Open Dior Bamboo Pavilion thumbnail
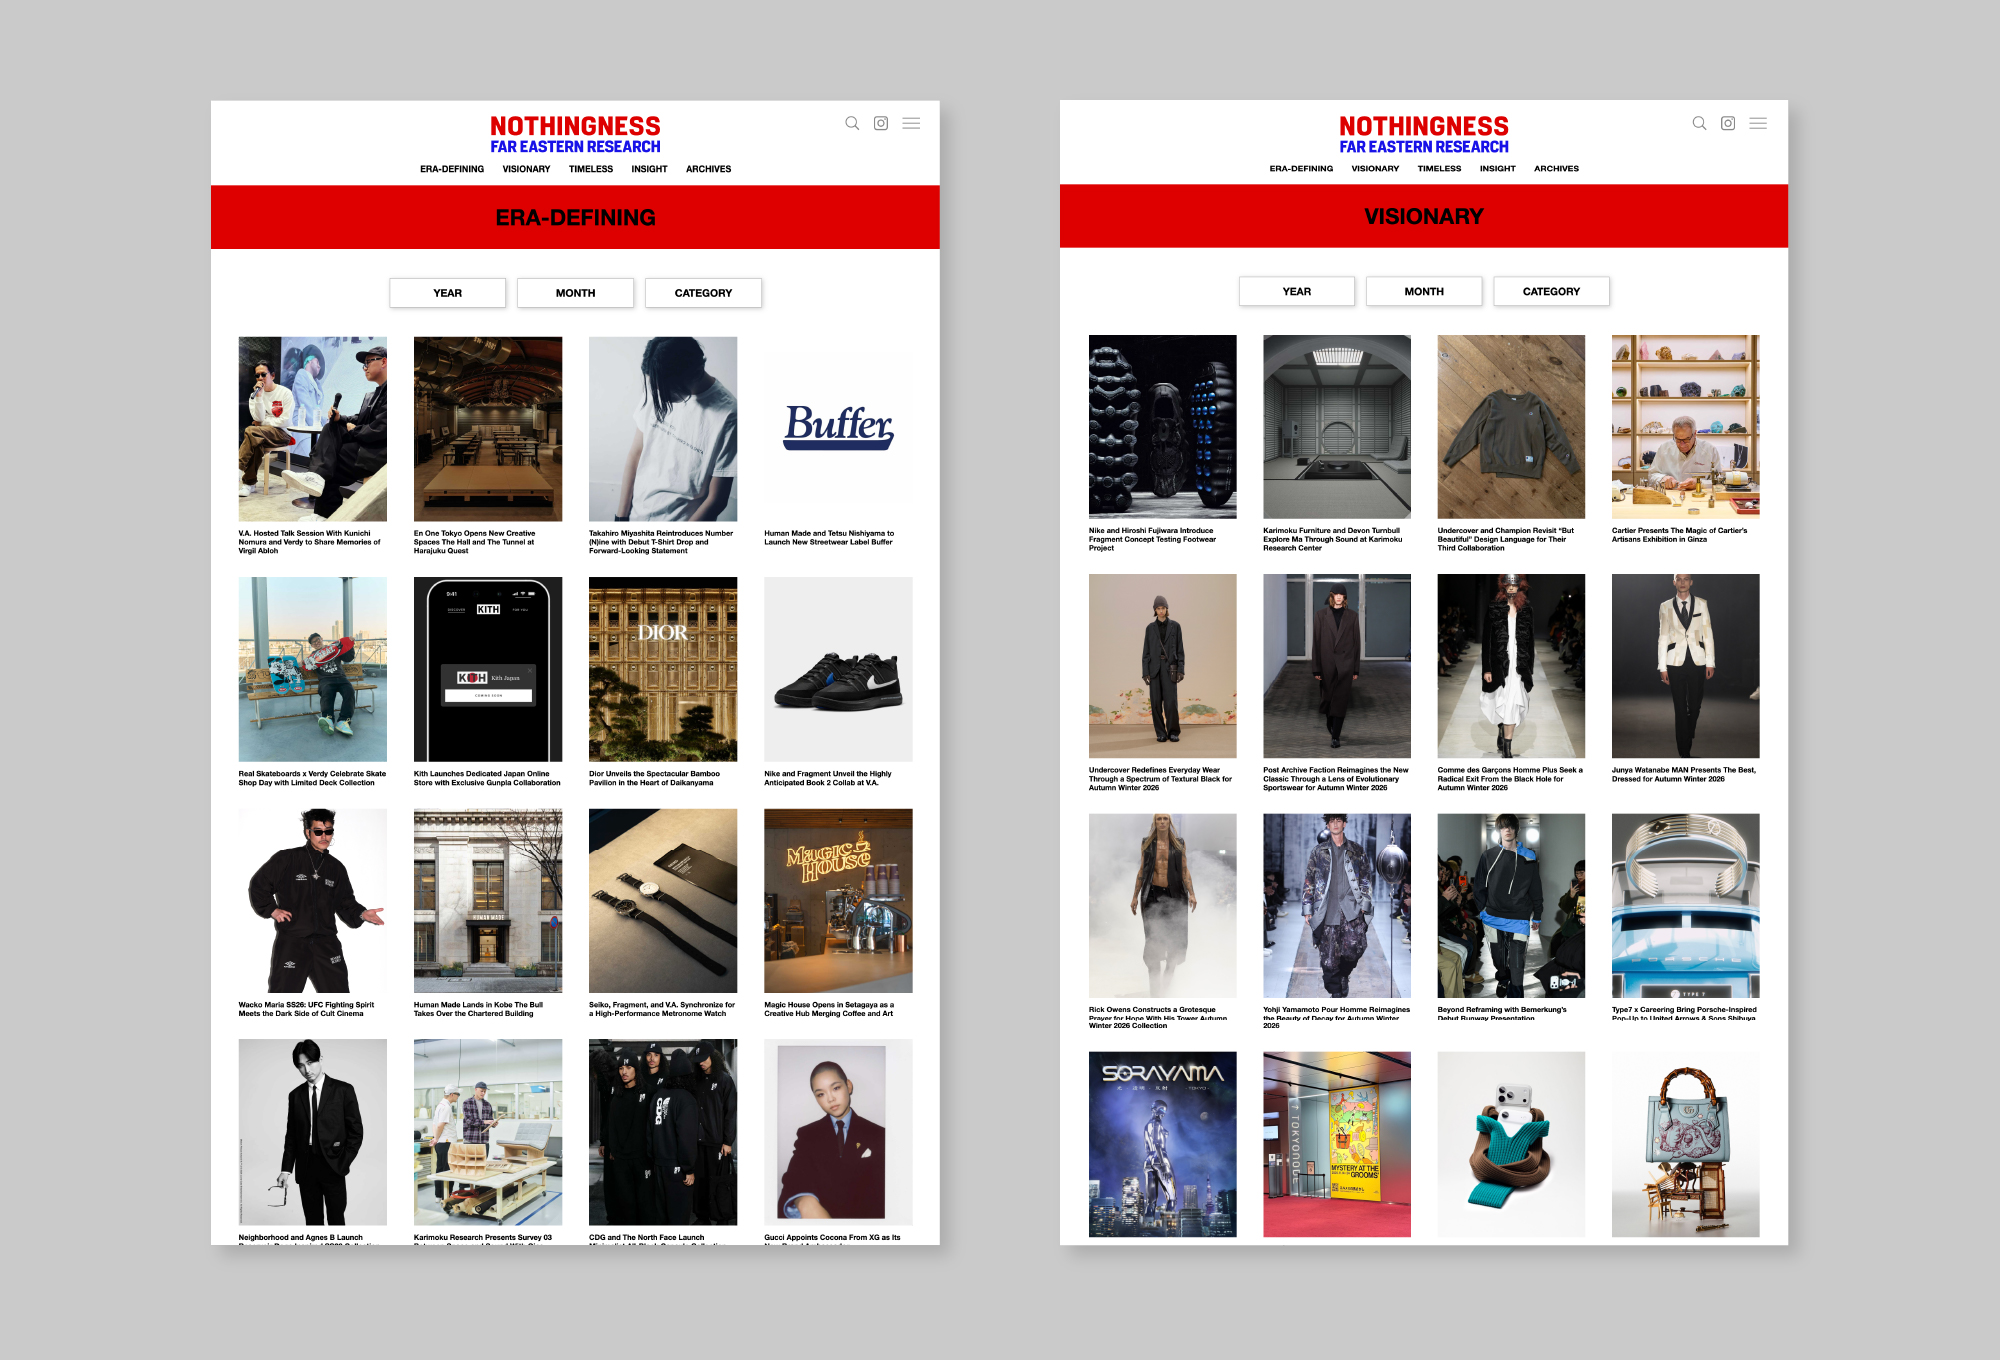Screen dimensions: 2000x1360 click(663, 668)
